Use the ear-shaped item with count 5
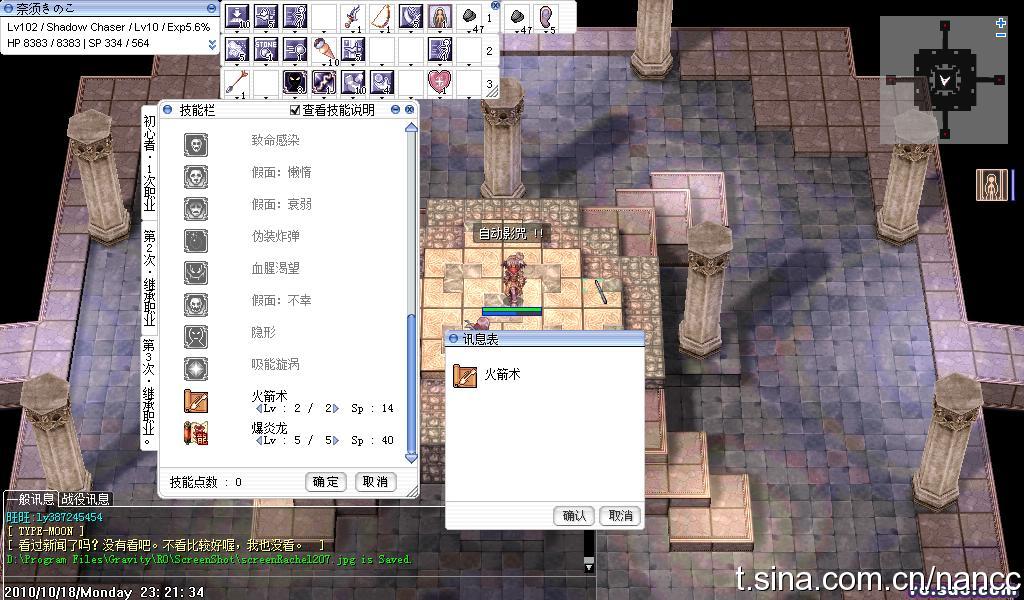Viewport: 1024px width, 600px height. click(545, 18)
